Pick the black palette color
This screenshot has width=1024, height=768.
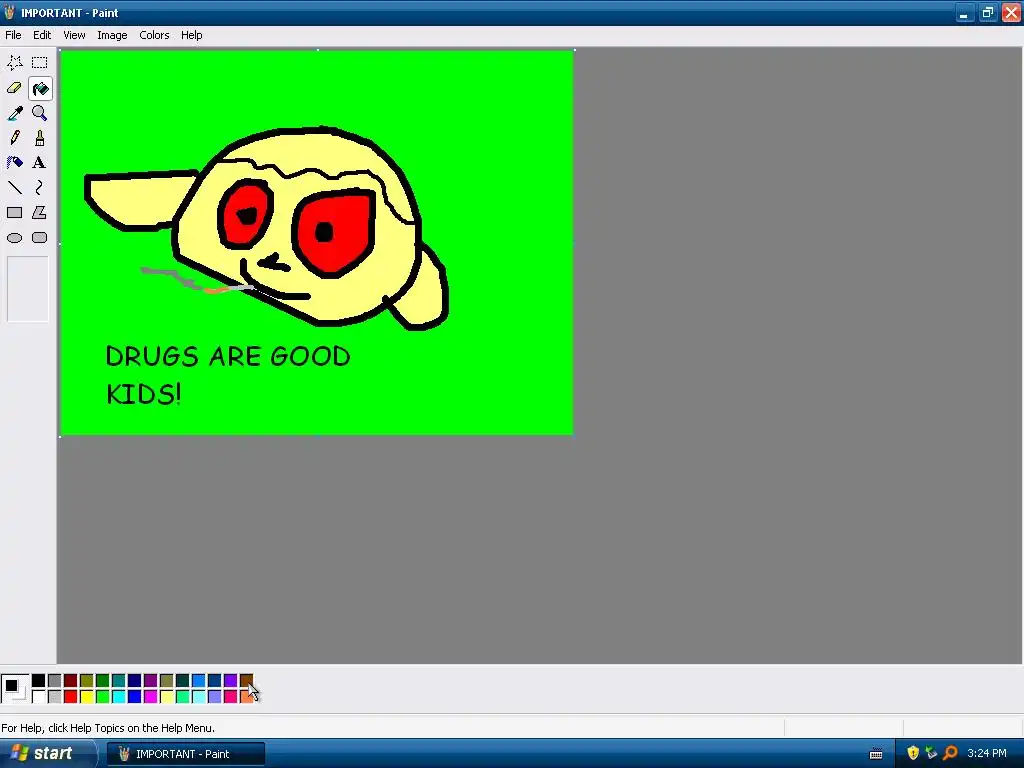point(39,681)
